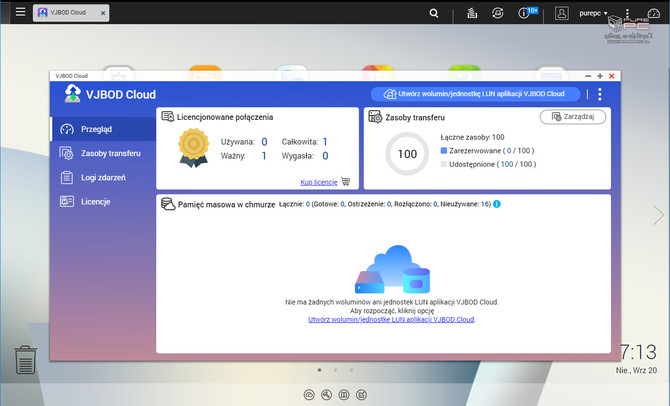Select first desktop page dot
This screenshot has width=670, height=406.
320,370
